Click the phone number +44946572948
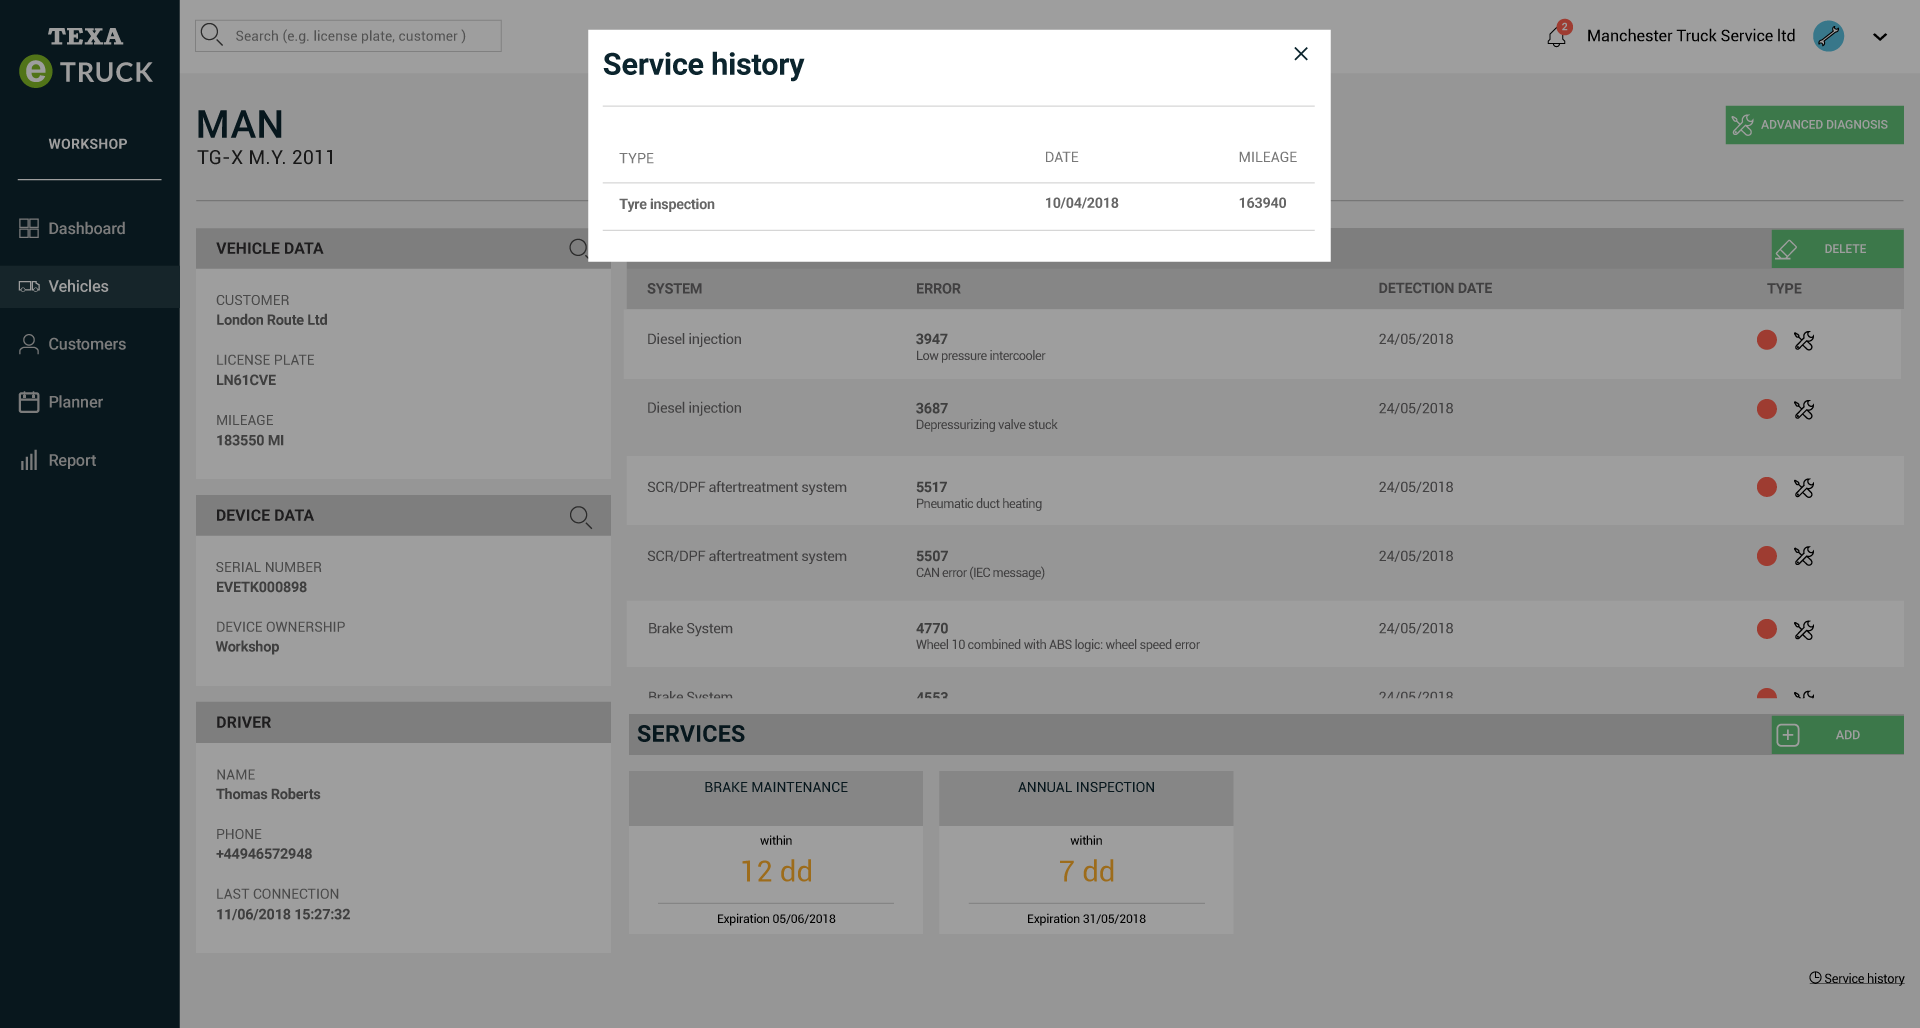This screenshot has width=1920, height=1028. 264,854
